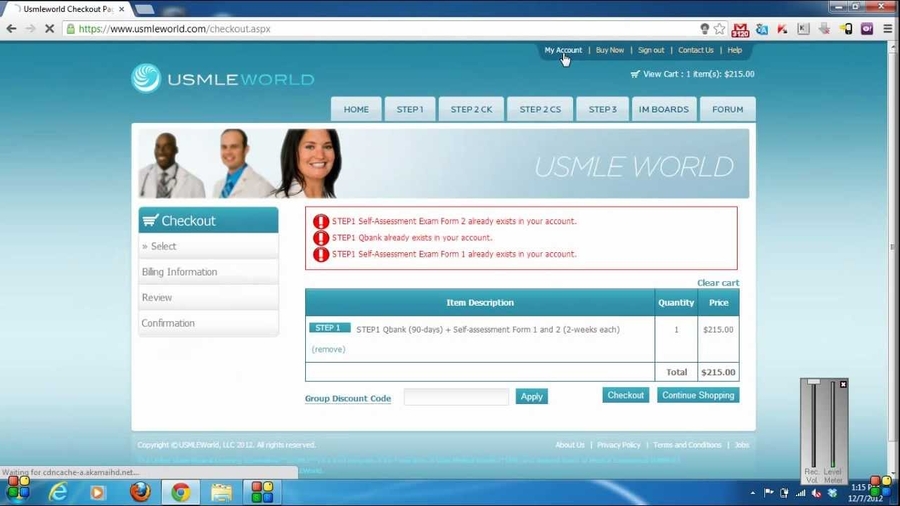Open Windows Explorer folder in taskbar
Viewport: 900px width, 506px height.
point(222,492)
